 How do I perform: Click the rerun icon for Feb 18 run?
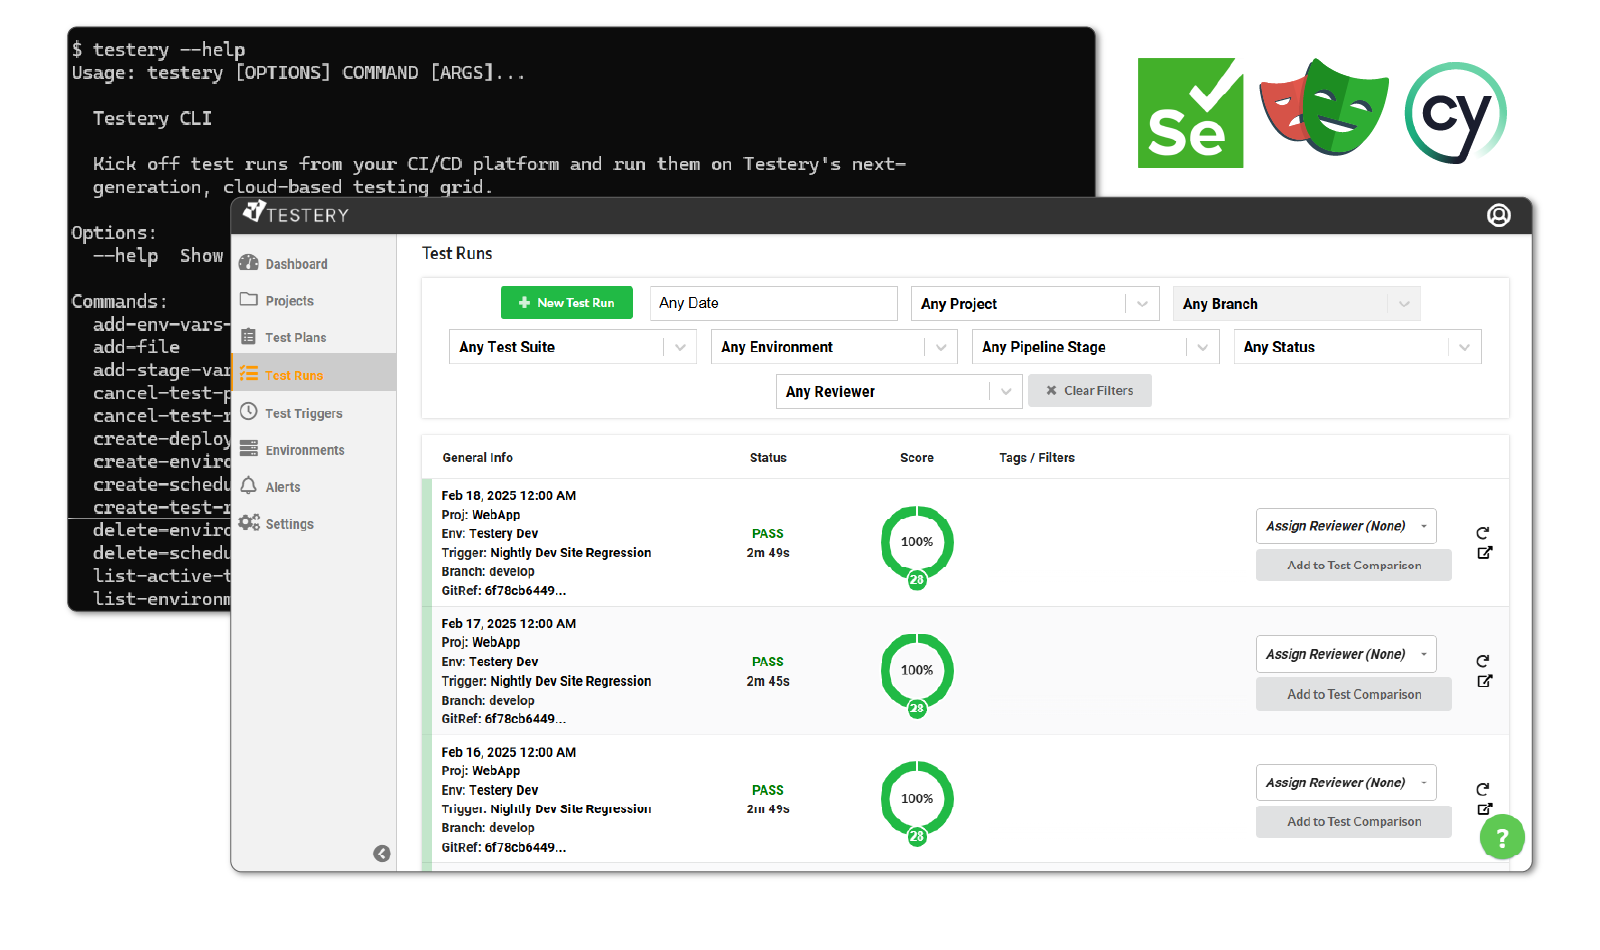pos(1483,533)
